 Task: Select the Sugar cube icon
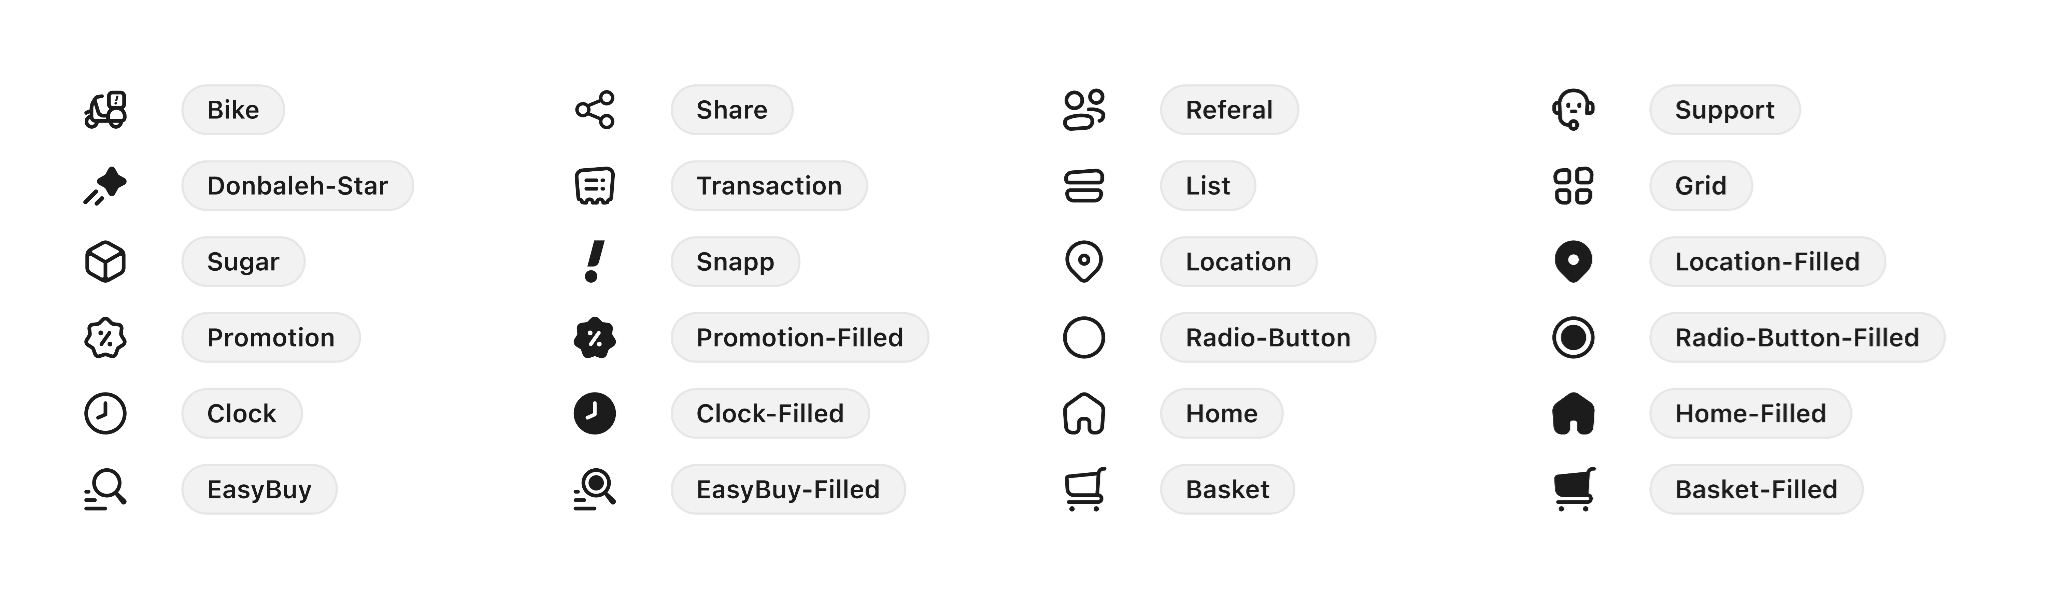click(105, 262)
